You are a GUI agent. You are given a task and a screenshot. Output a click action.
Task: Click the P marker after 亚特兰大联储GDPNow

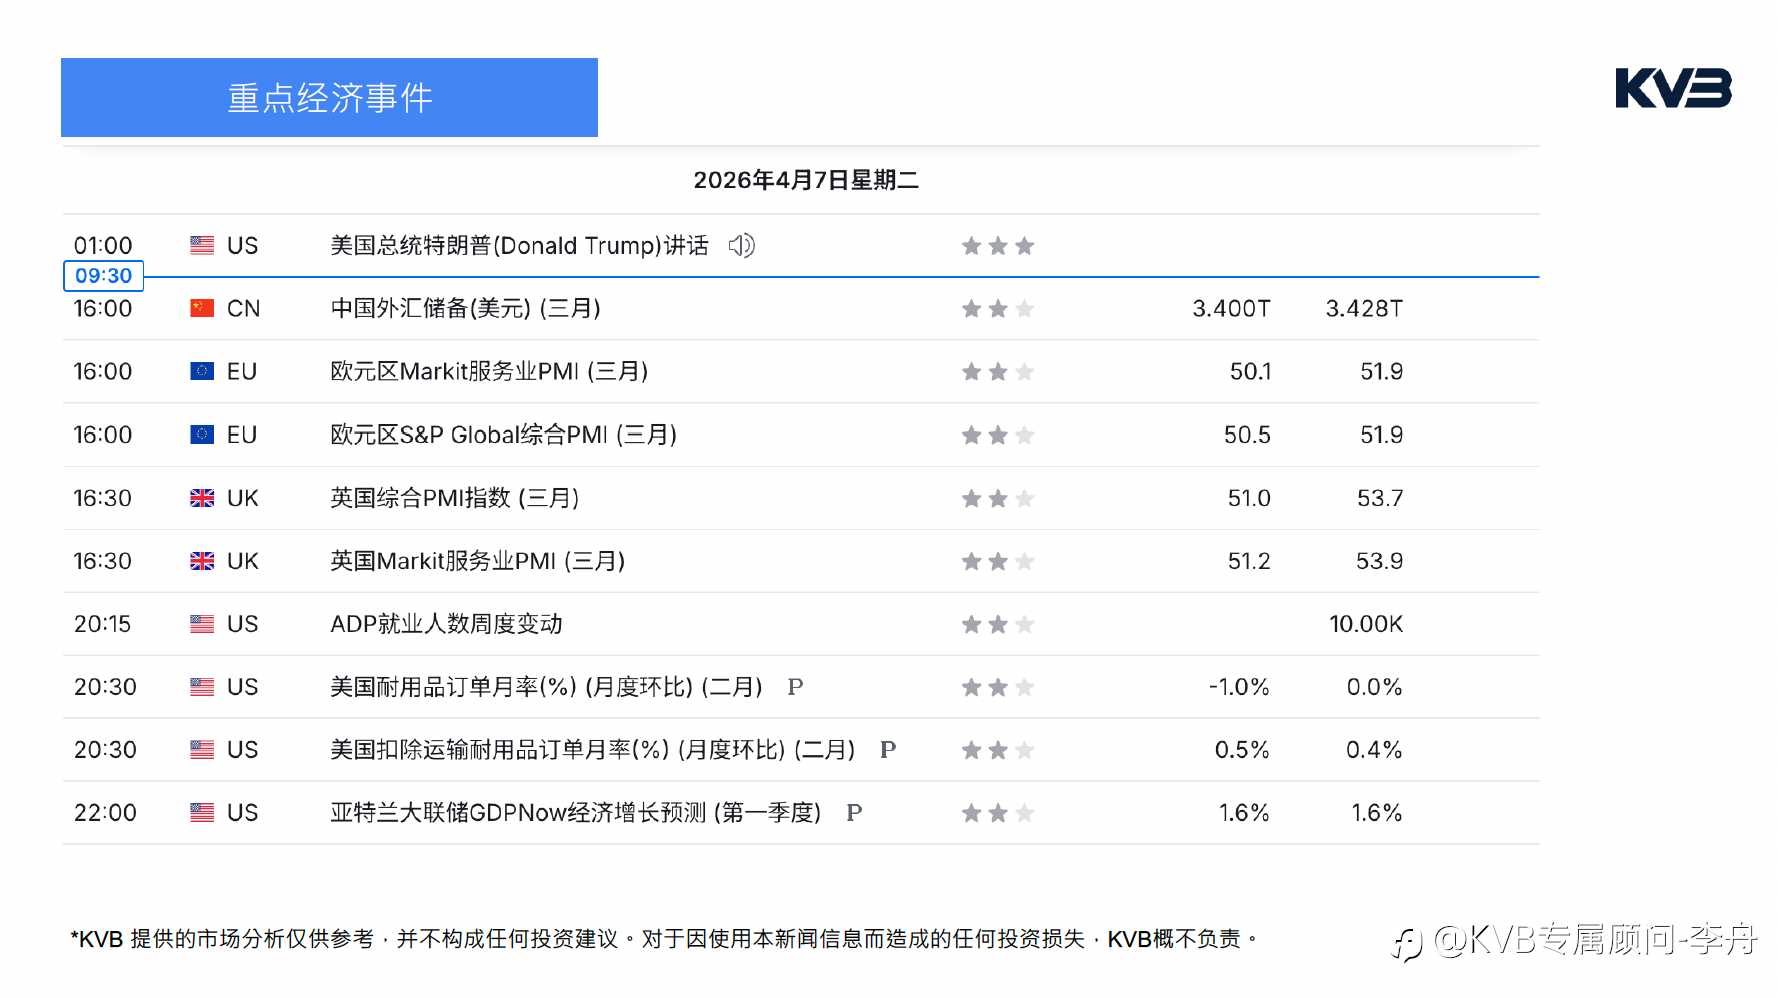854,813
